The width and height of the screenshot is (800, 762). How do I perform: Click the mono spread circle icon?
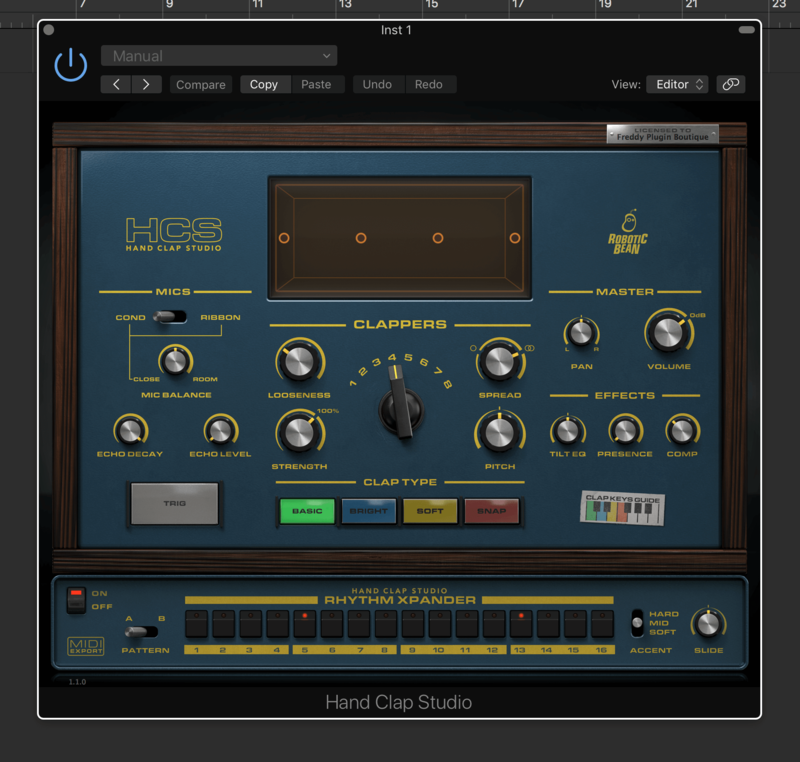click(473, 348)
